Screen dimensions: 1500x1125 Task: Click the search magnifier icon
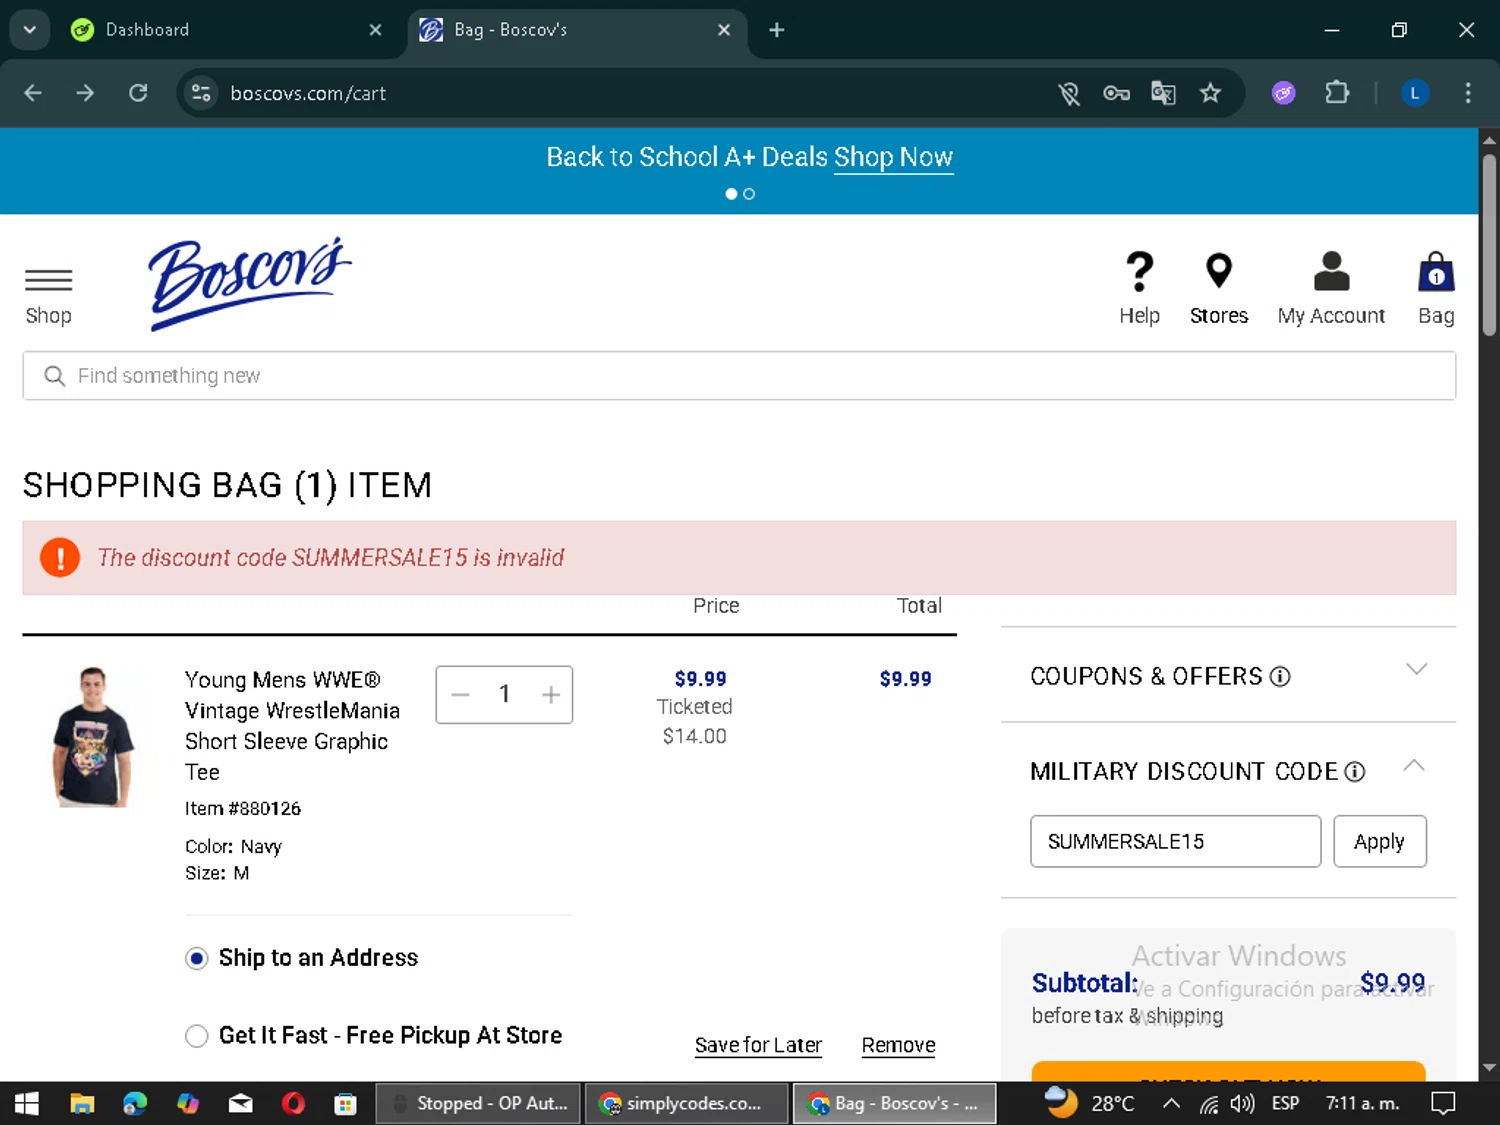[x=54, y=376]
